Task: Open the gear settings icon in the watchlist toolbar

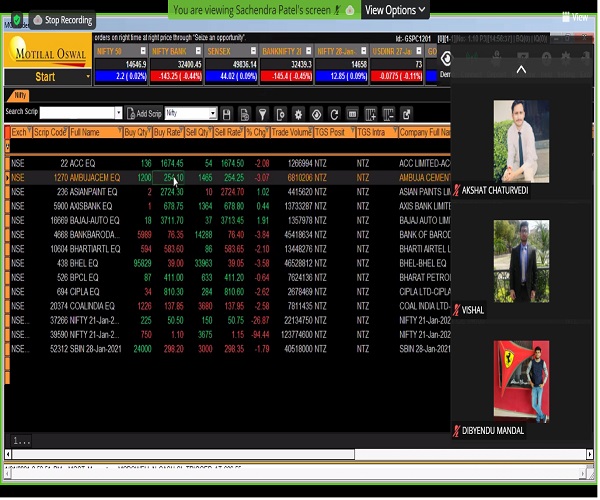Action: [x=298, y=114]
